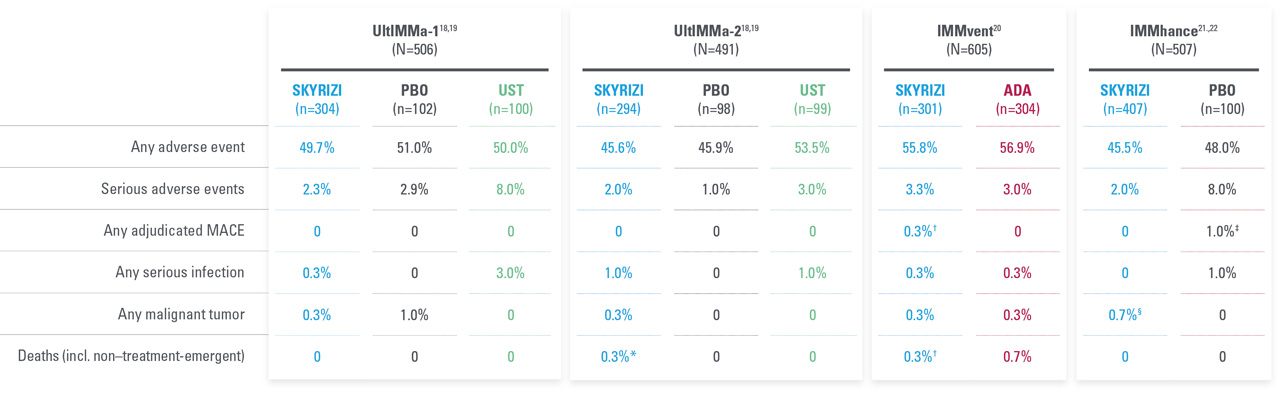Viewport: 1280px width, 404px height.
Task: Click the 53.5% value under UST
Action: [811, 148]
